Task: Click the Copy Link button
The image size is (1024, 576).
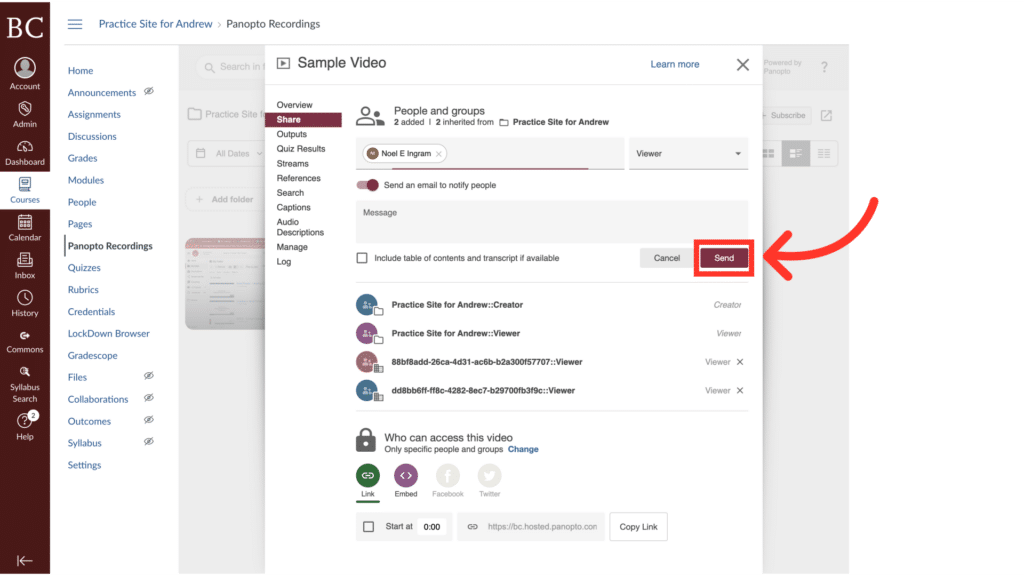Action: [638, 526]
